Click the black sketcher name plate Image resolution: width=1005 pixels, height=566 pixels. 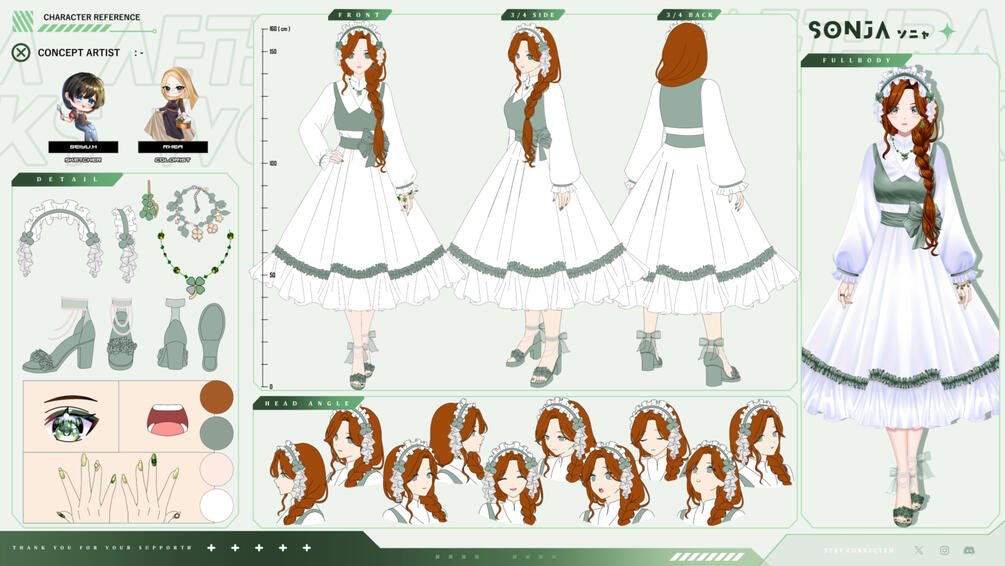83,147
